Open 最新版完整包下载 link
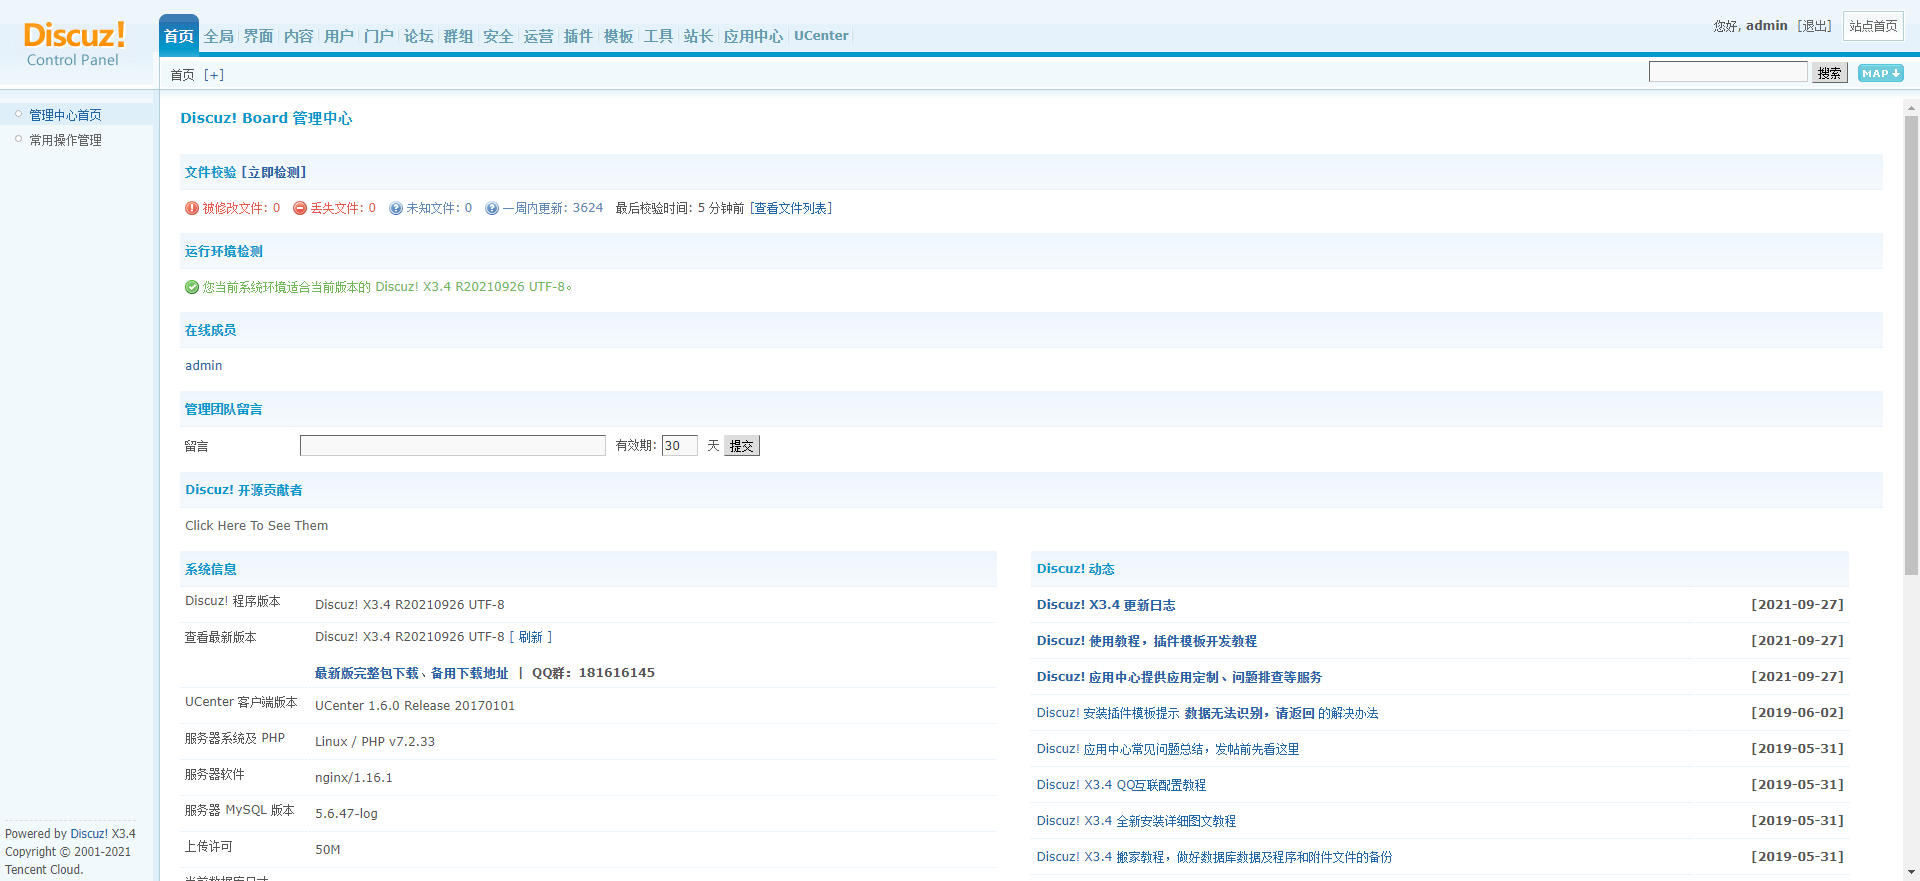1920x881 pixels. coord(367,673)
